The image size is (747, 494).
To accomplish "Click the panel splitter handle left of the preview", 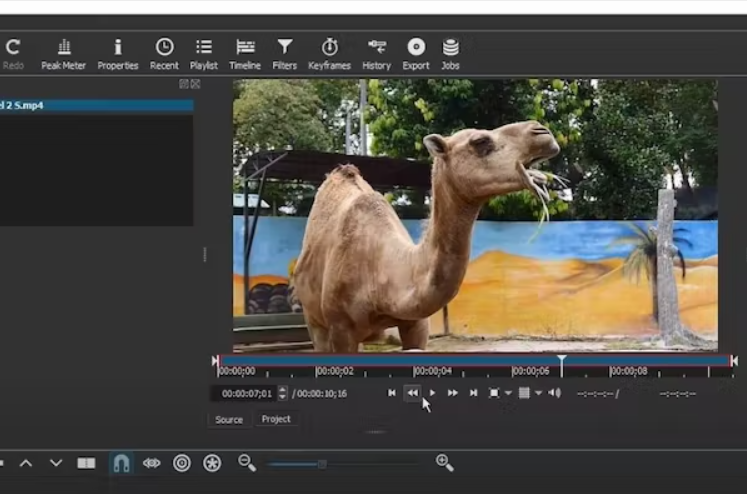I will tap(205, 254).
